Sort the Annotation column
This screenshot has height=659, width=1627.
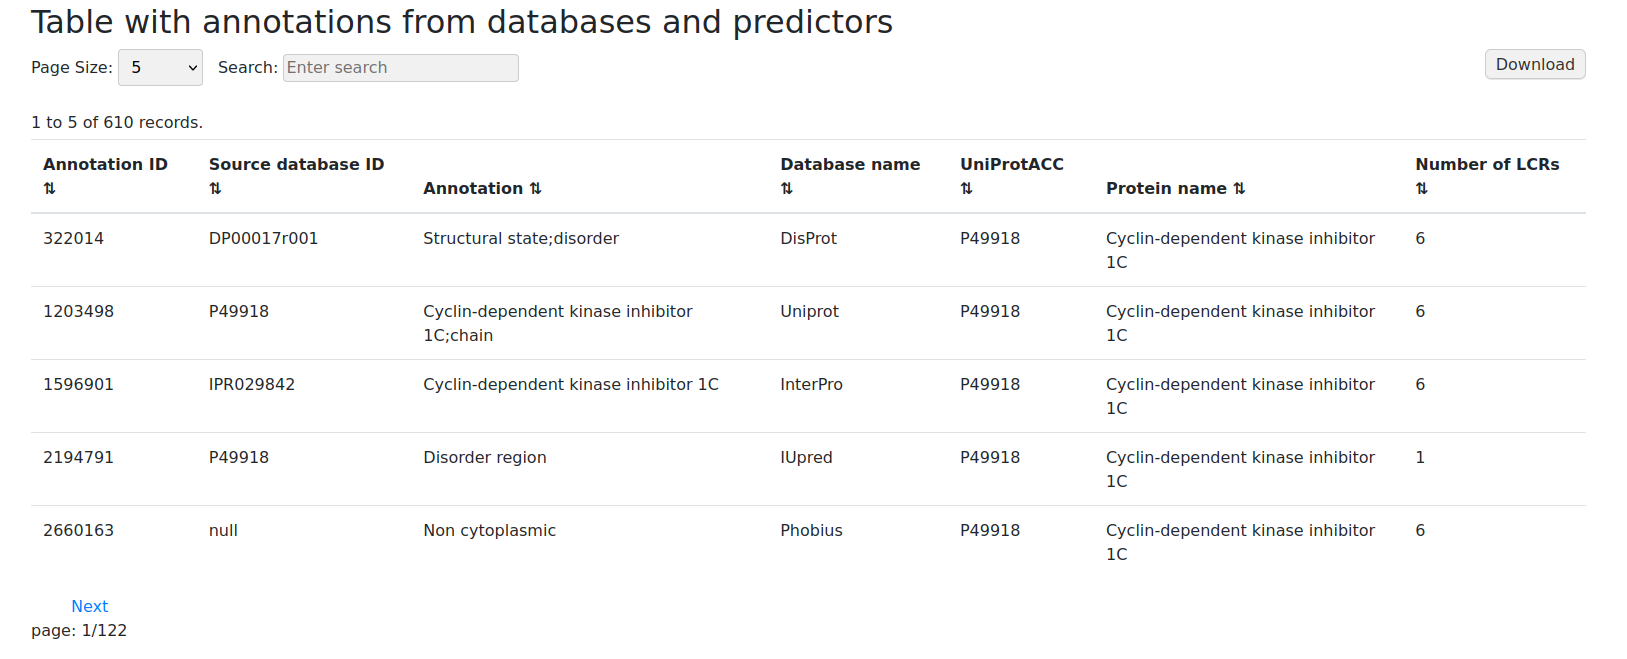point(535,189)
